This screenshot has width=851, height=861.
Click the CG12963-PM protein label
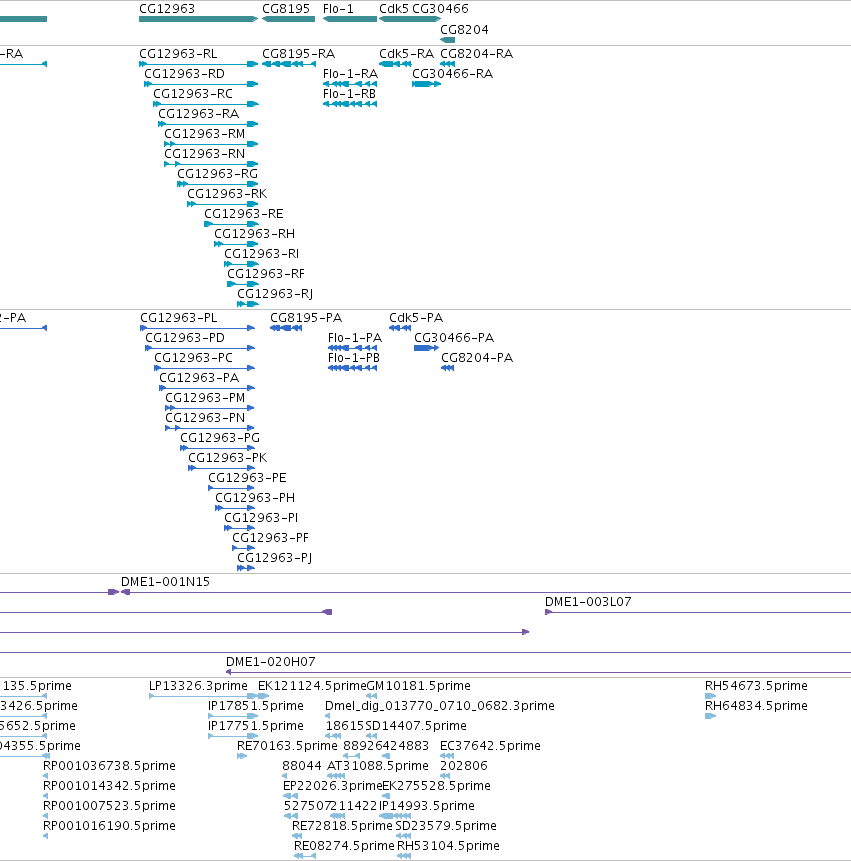click(x=205, y=398)
